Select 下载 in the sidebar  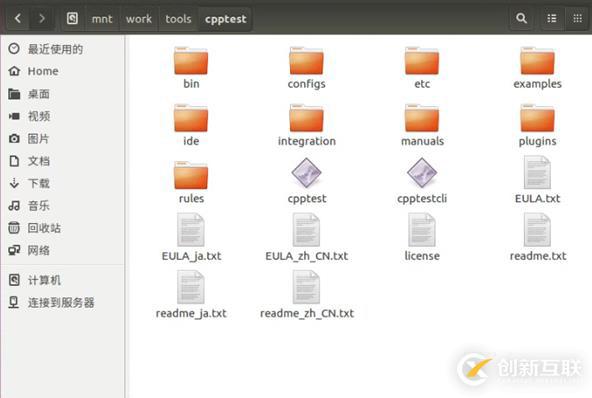point(39,183)
